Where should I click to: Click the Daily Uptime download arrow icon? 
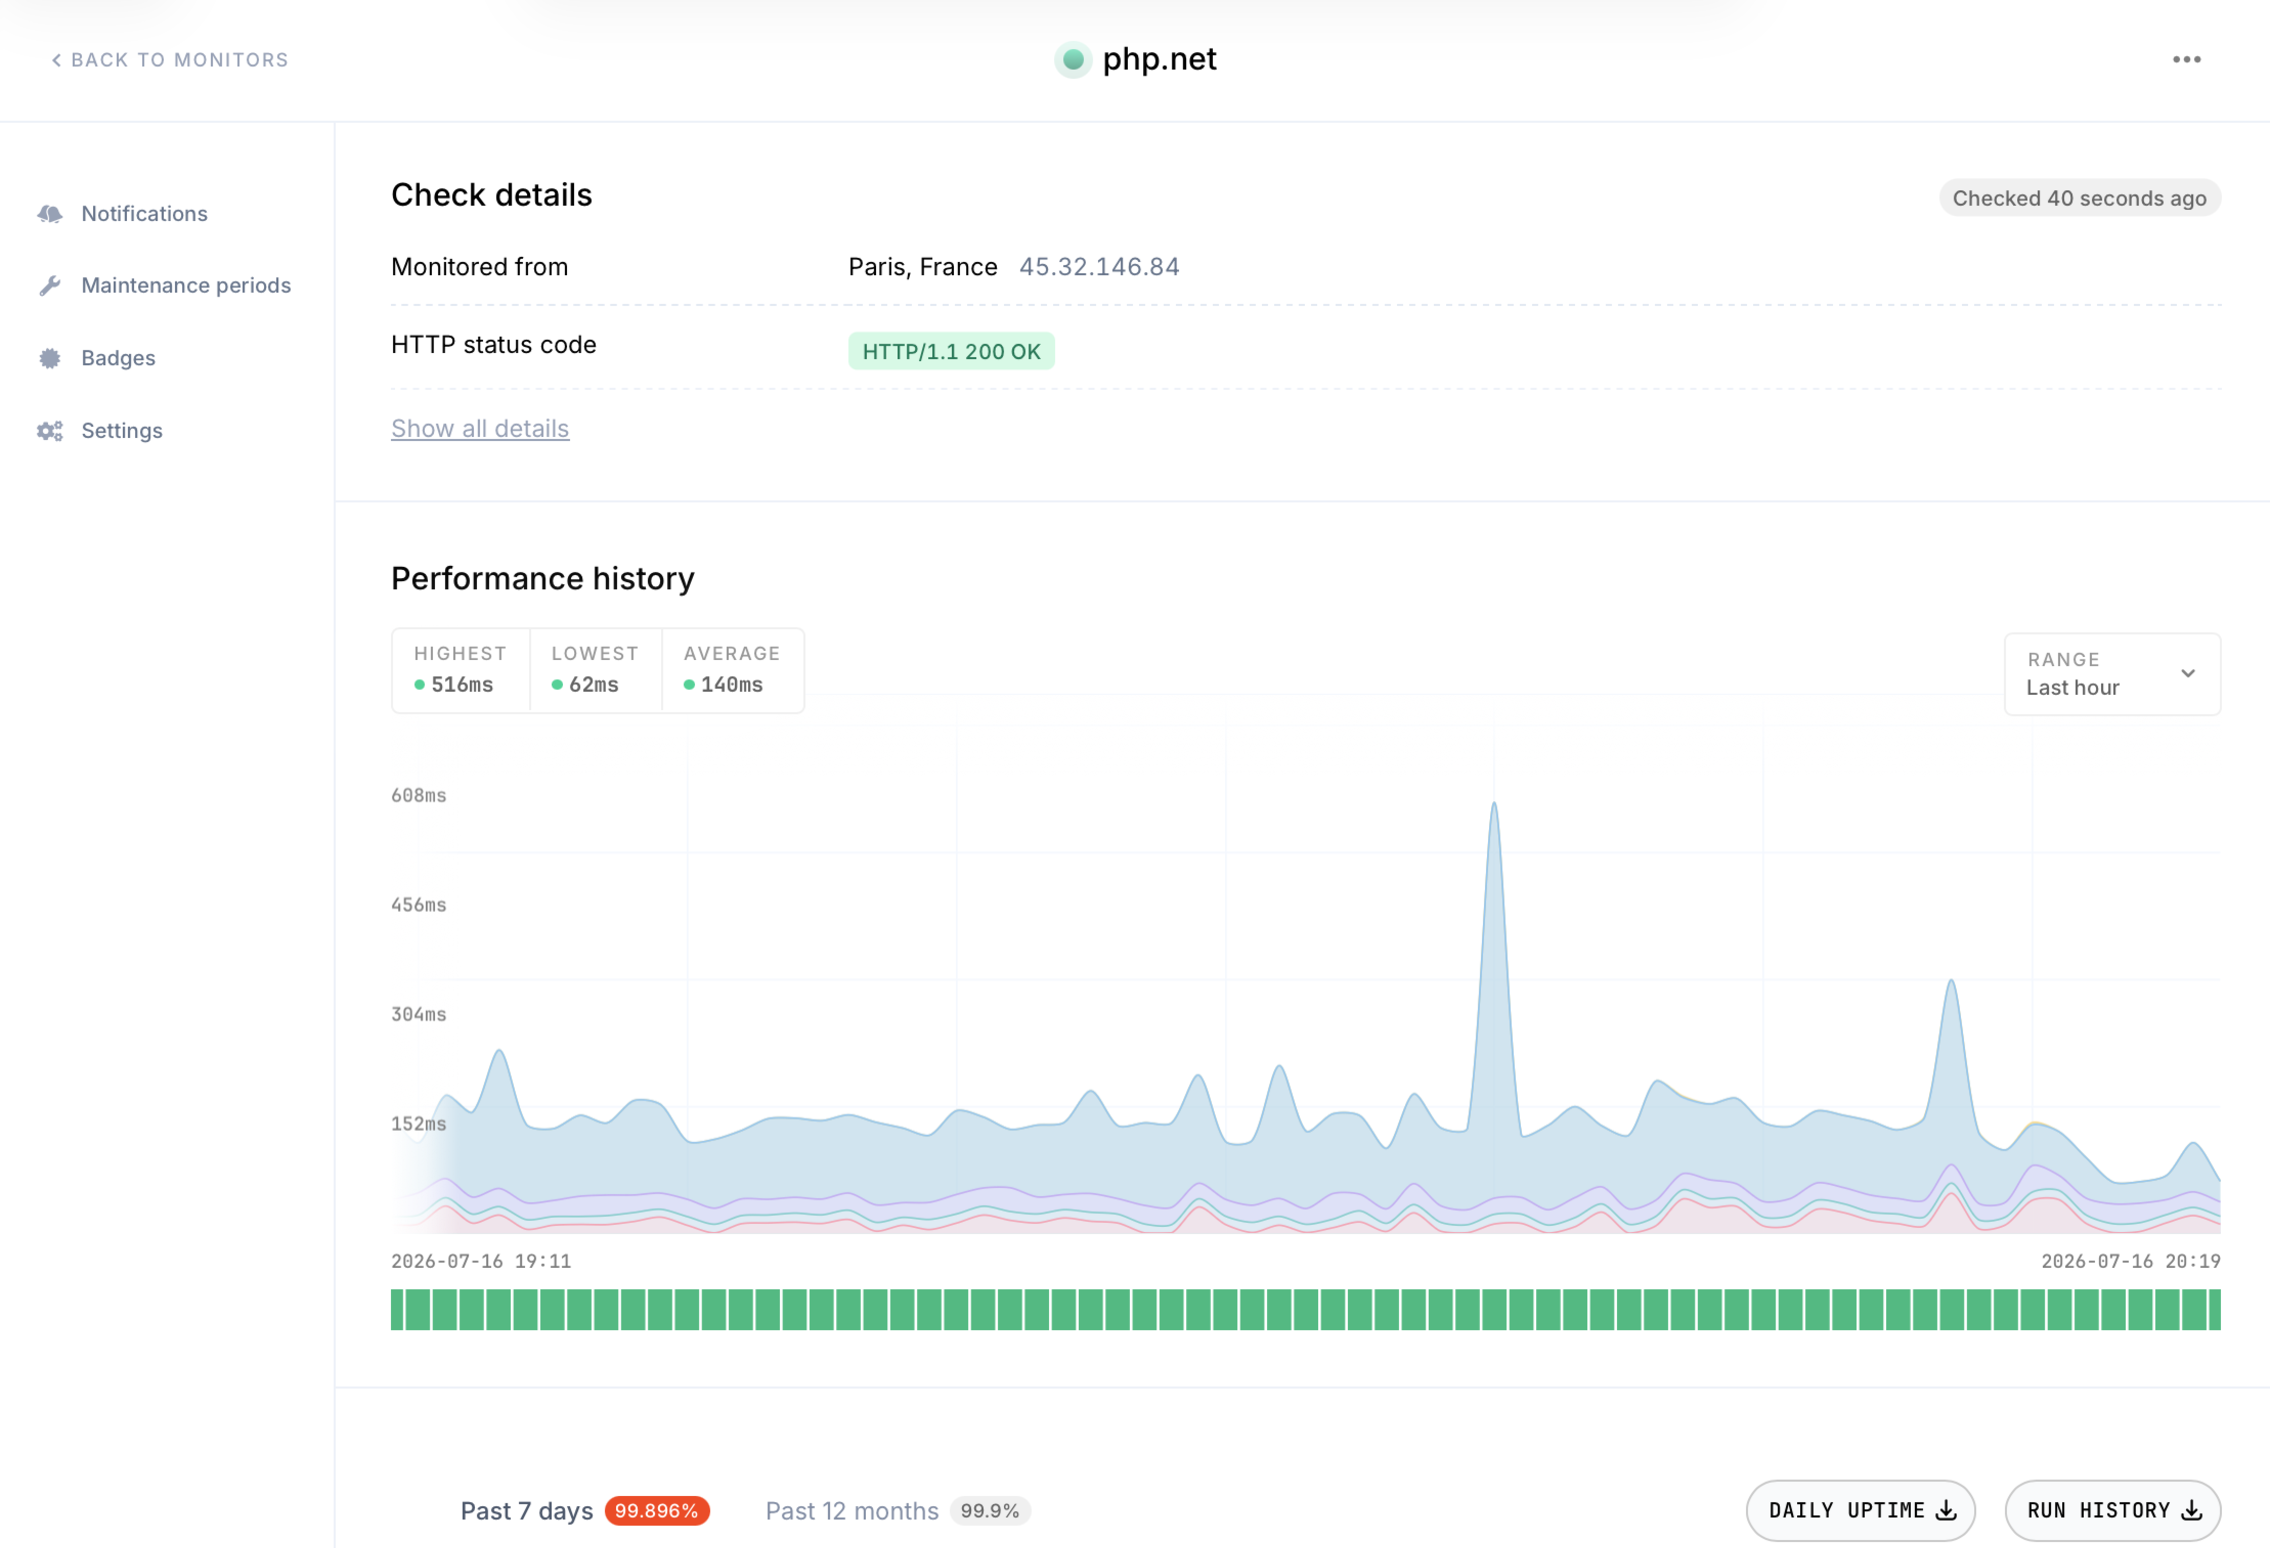[1946, 1511]
